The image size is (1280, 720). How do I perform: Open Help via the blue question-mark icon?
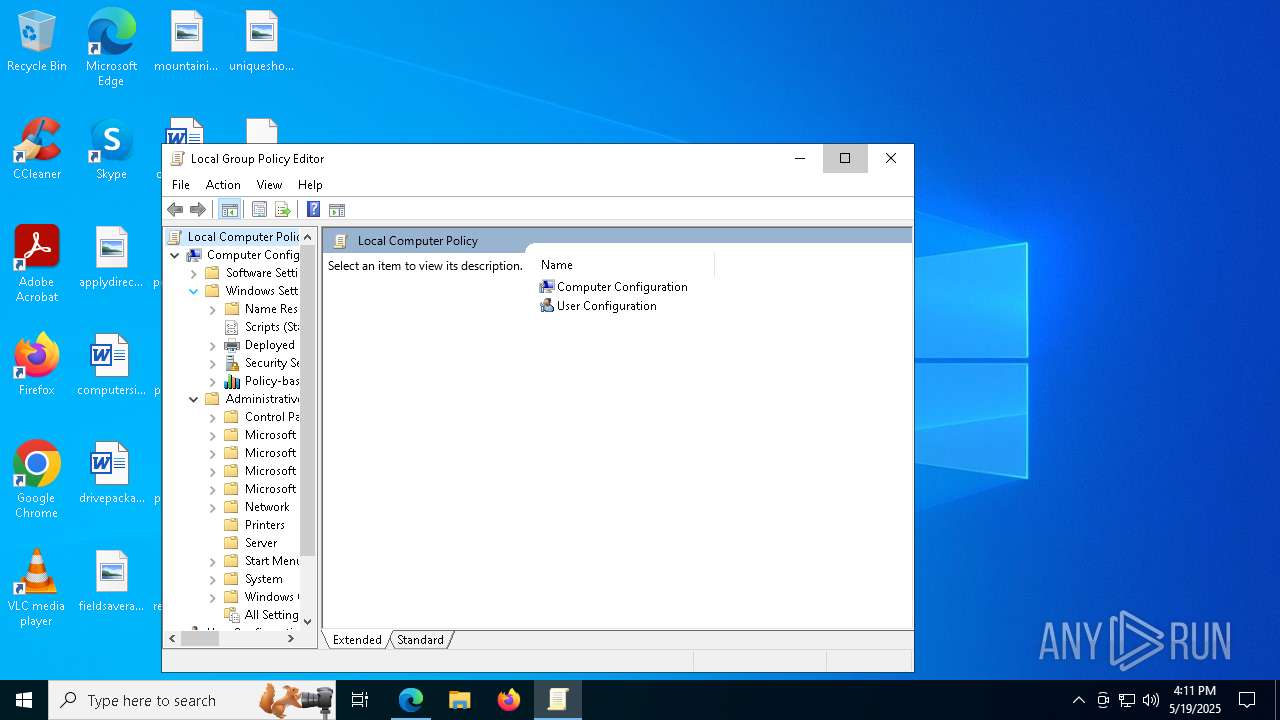click(313, 210)
